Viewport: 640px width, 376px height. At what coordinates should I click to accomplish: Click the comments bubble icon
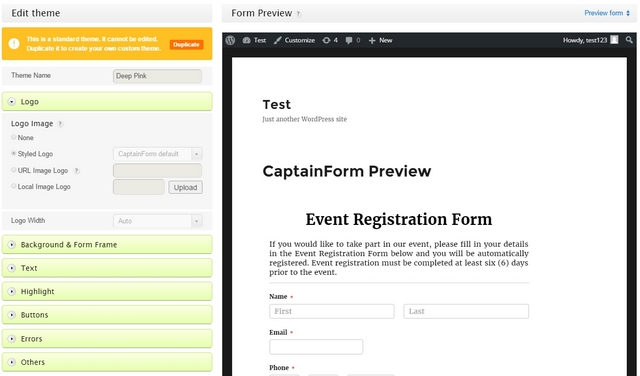(349, 40)
